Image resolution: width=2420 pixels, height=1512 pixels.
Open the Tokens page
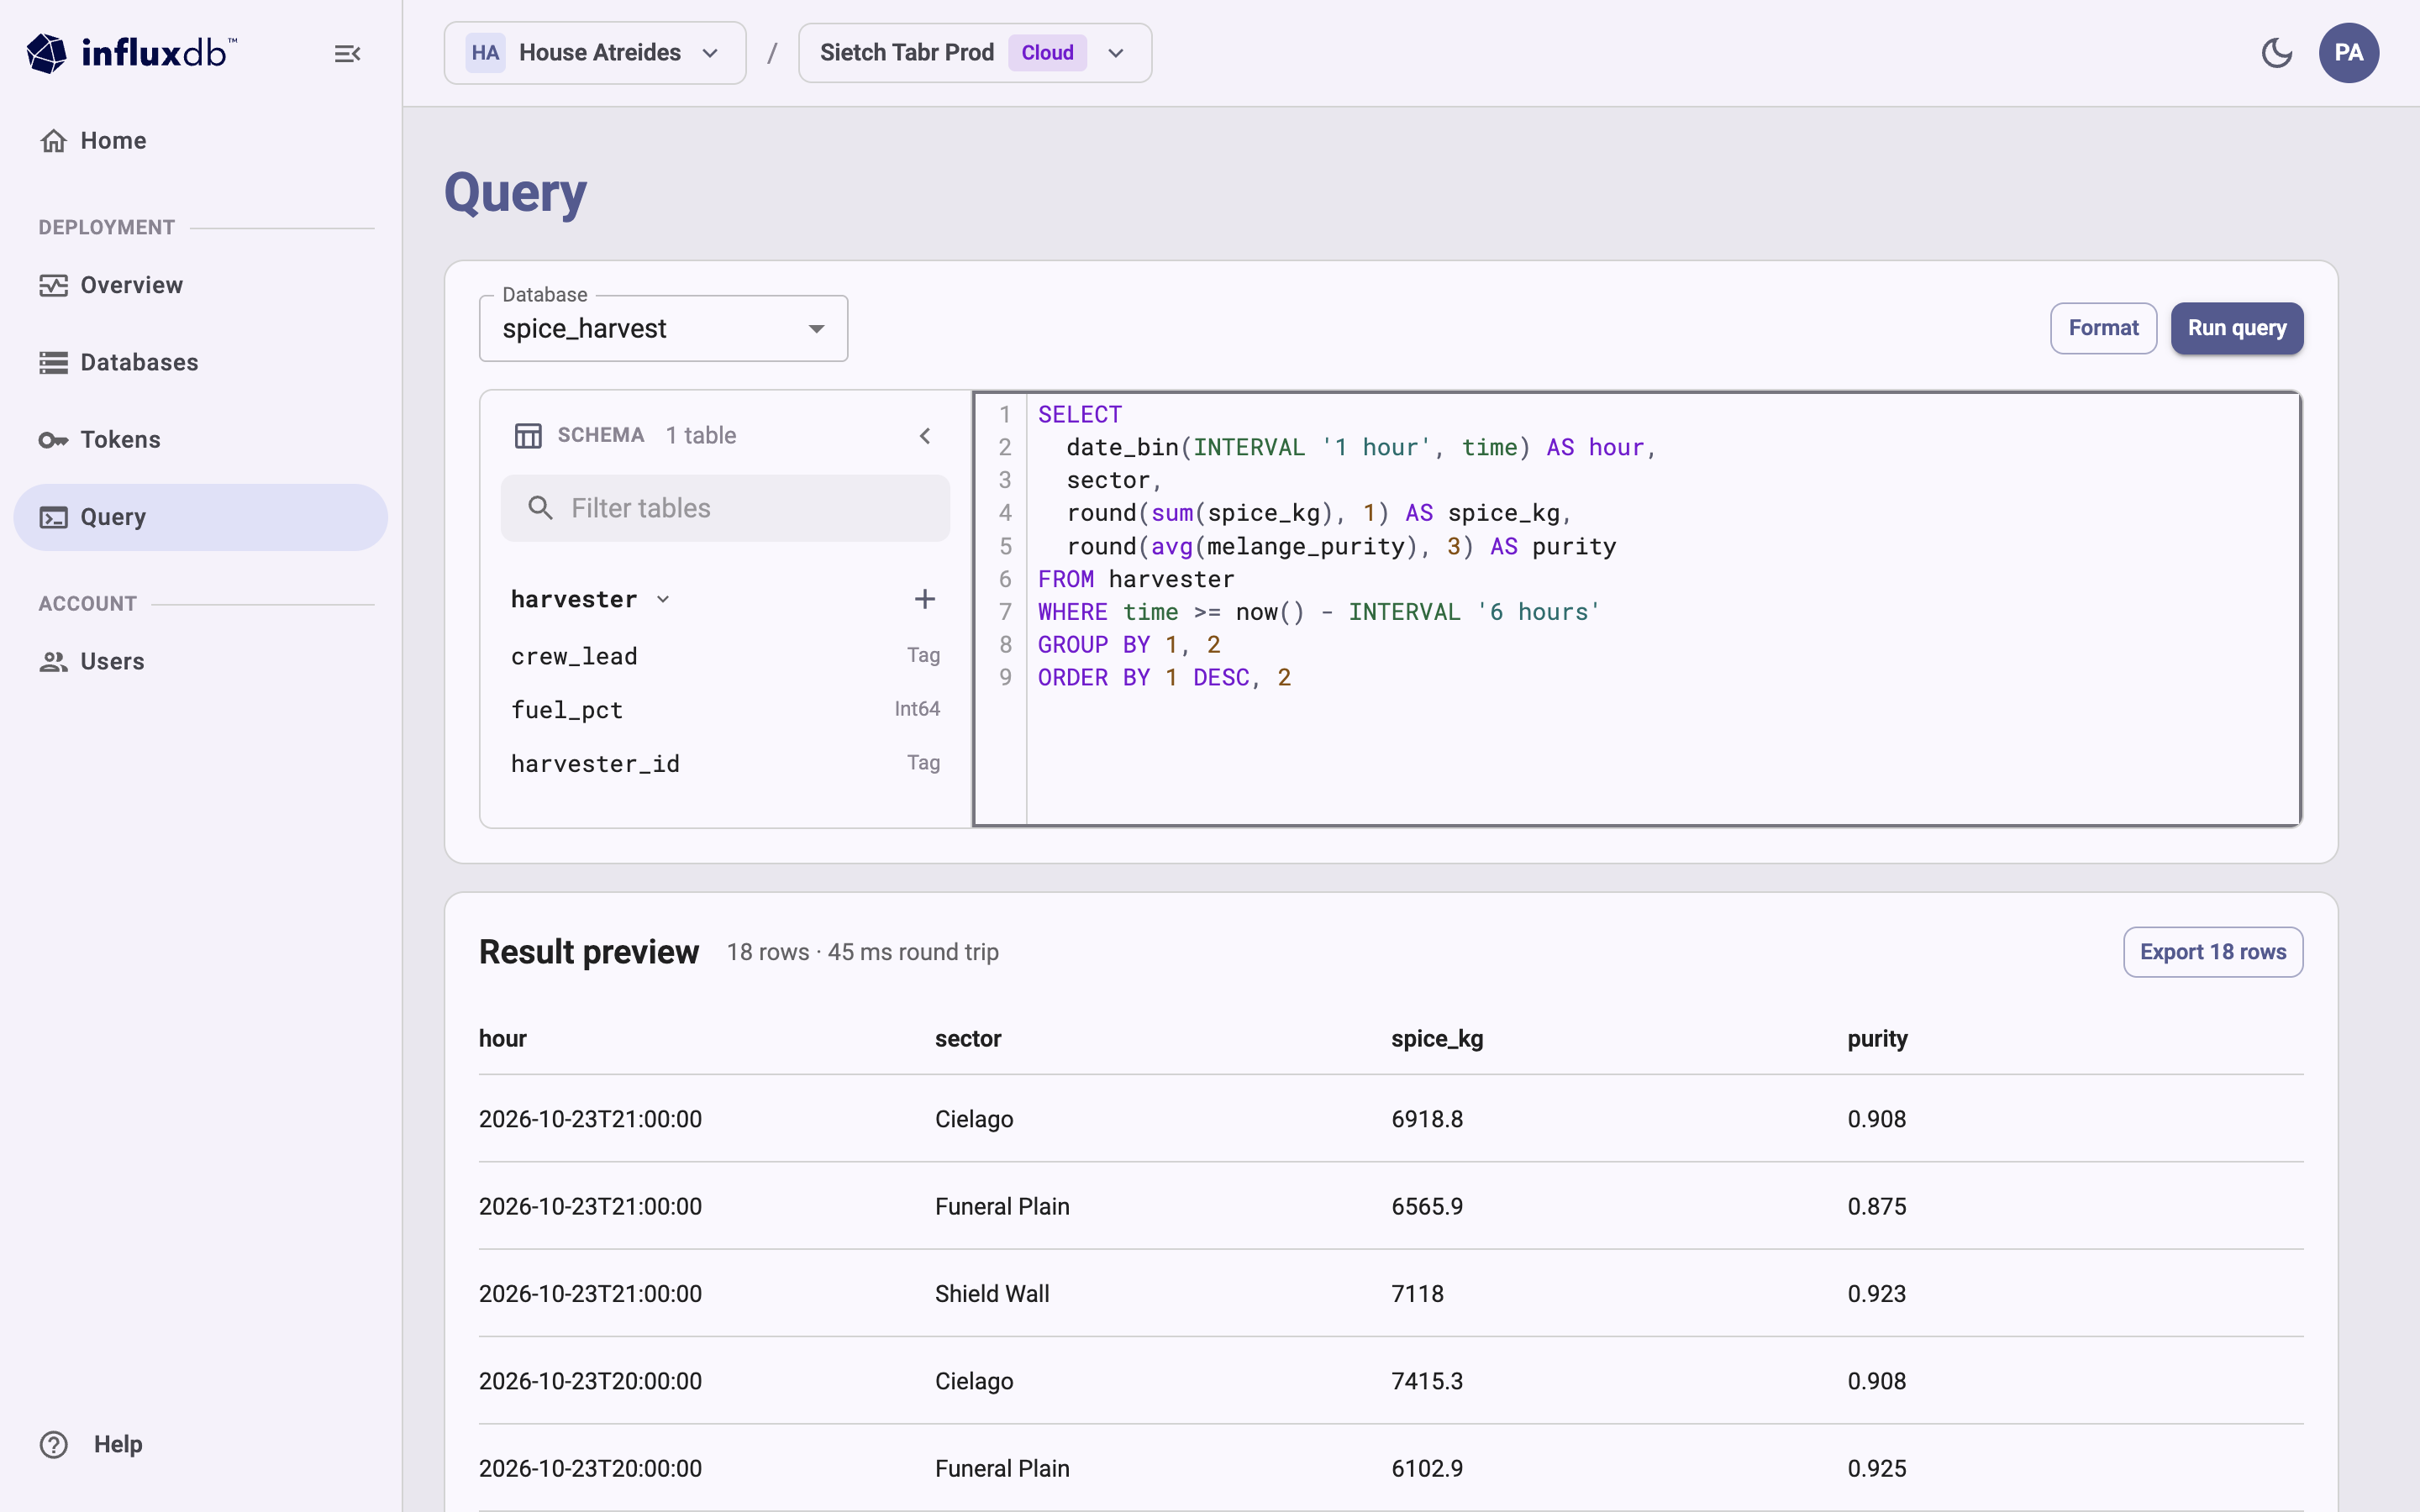[200, 439]
